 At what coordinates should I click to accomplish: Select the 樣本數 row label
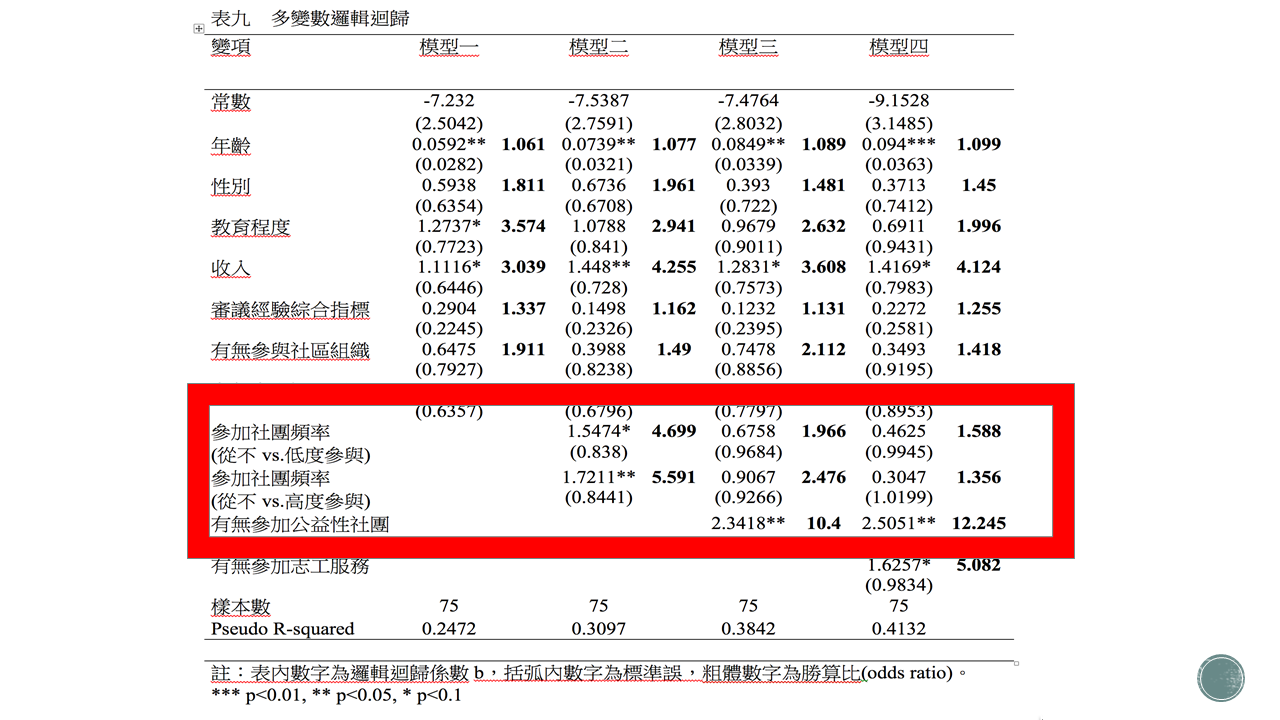[x=241, y=607]
